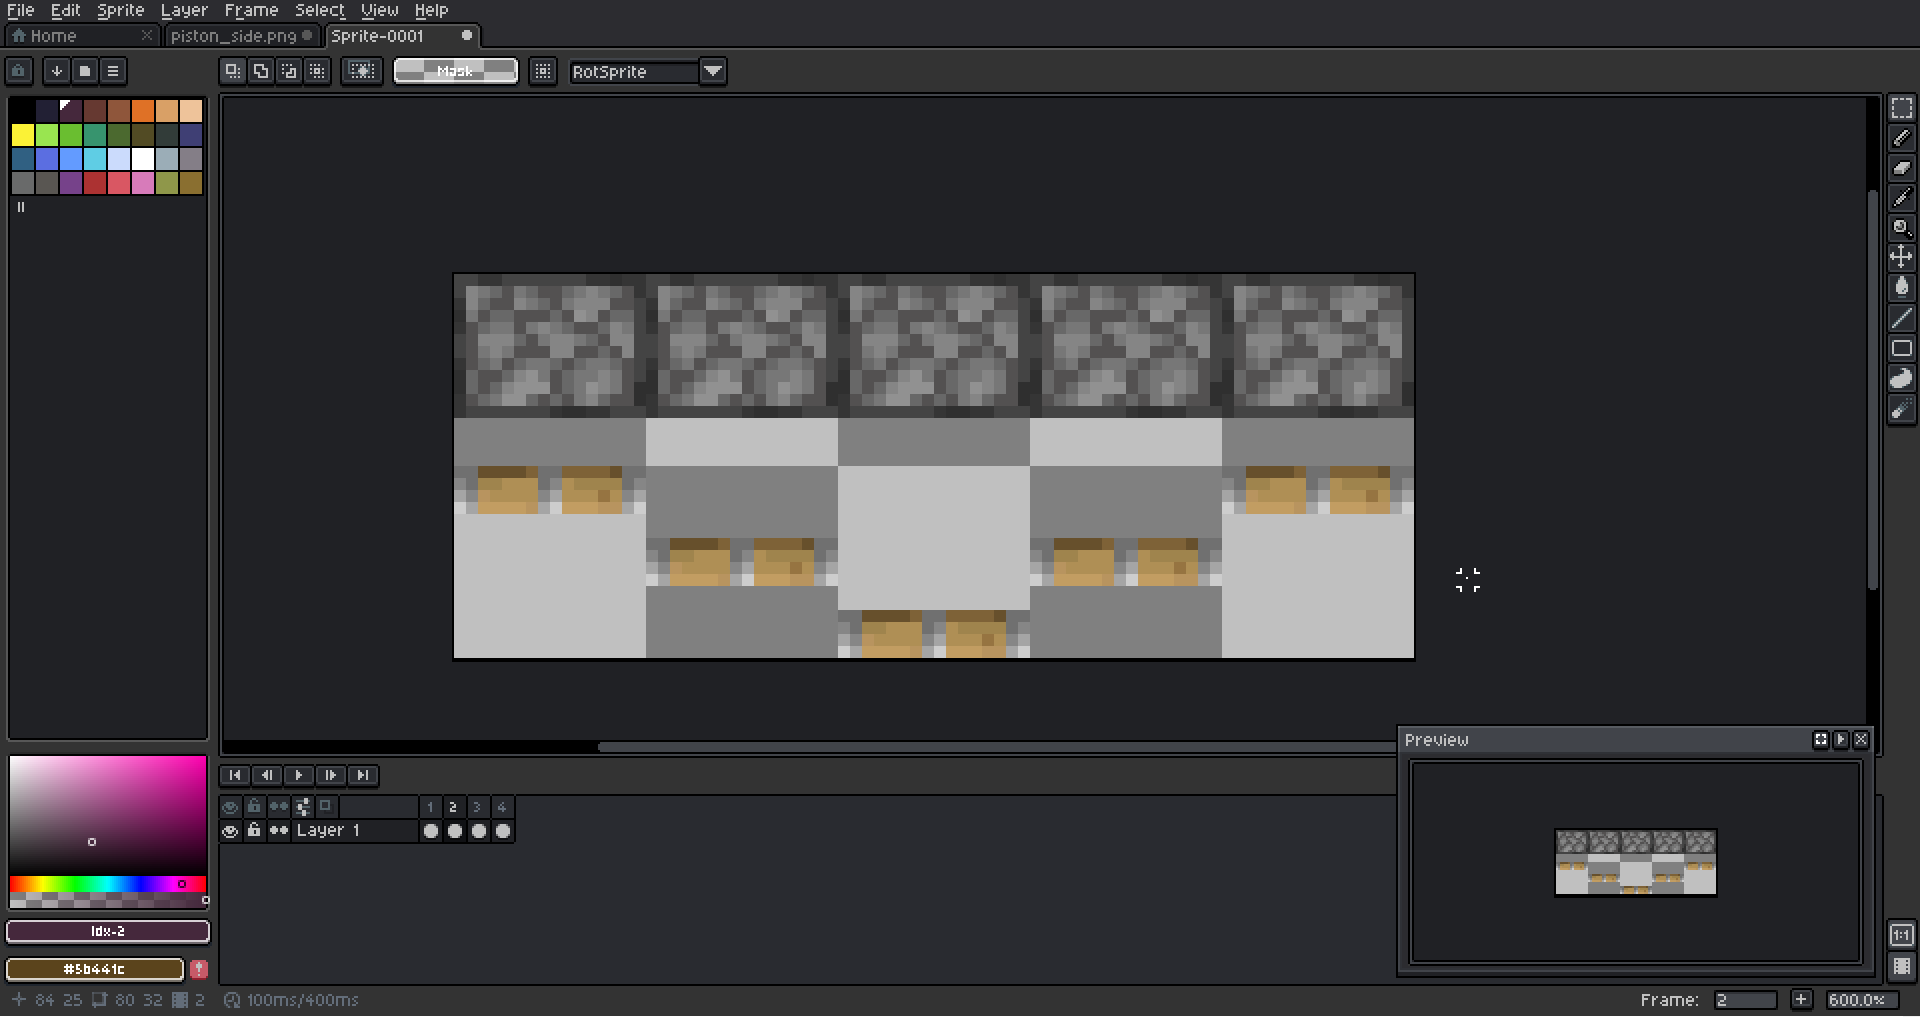Open the Sprite menu
The image size is (1920, 1017).
pos(121,10)
